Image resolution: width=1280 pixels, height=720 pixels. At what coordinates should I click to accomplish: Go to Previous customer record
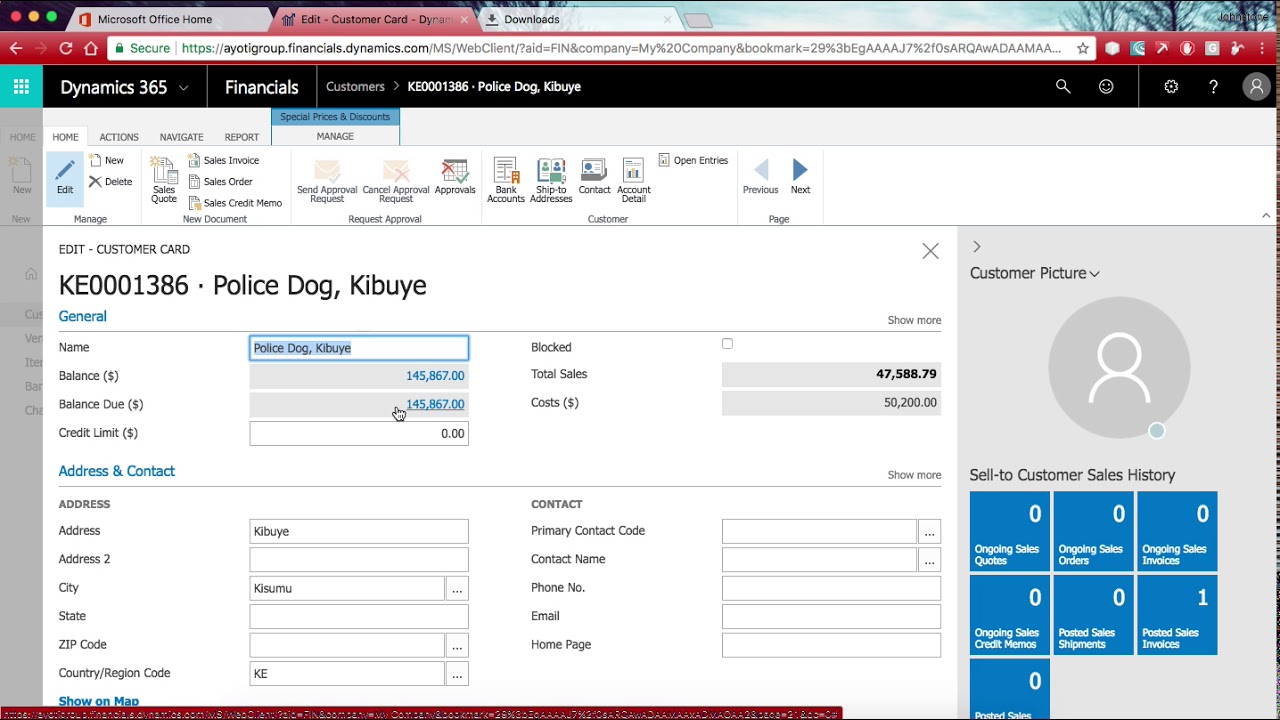click(x=760, y=176)
